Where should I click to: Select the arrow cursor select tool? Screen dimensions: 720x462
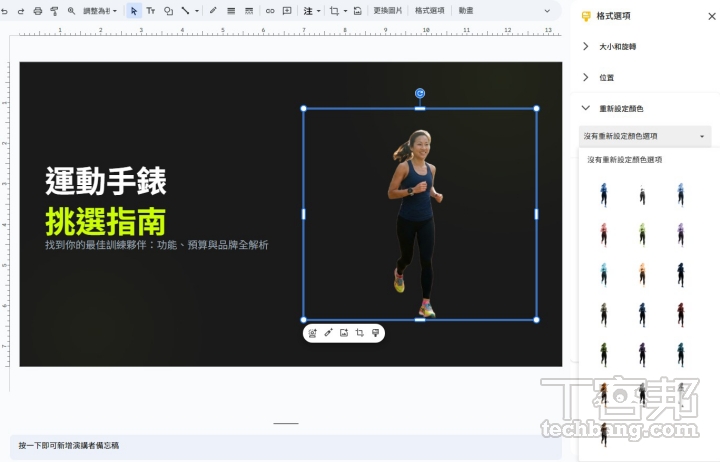(x=134, y=11)
